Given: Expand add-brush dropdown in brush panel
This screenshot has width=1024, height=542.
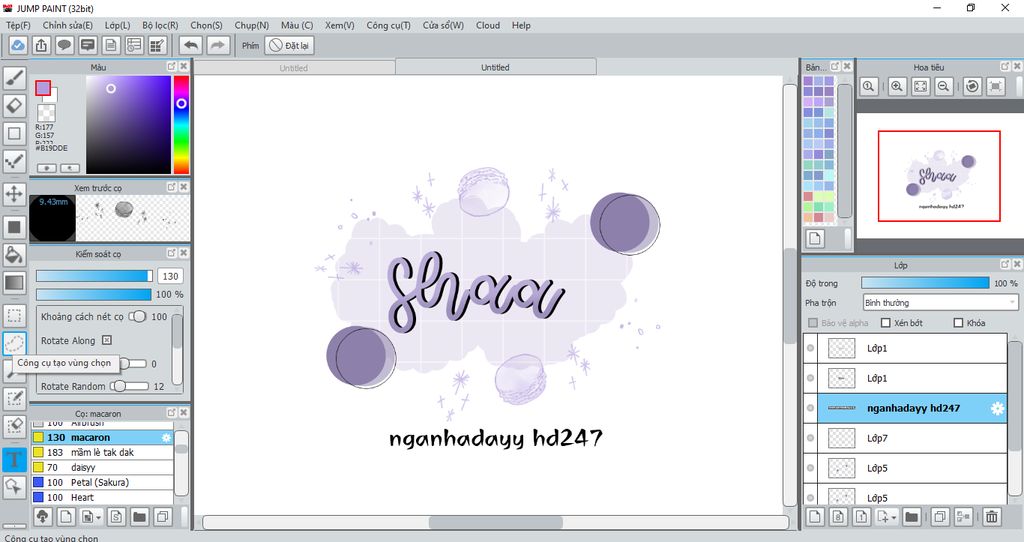Looking at the screenshot, I should (x=98, y=517).
